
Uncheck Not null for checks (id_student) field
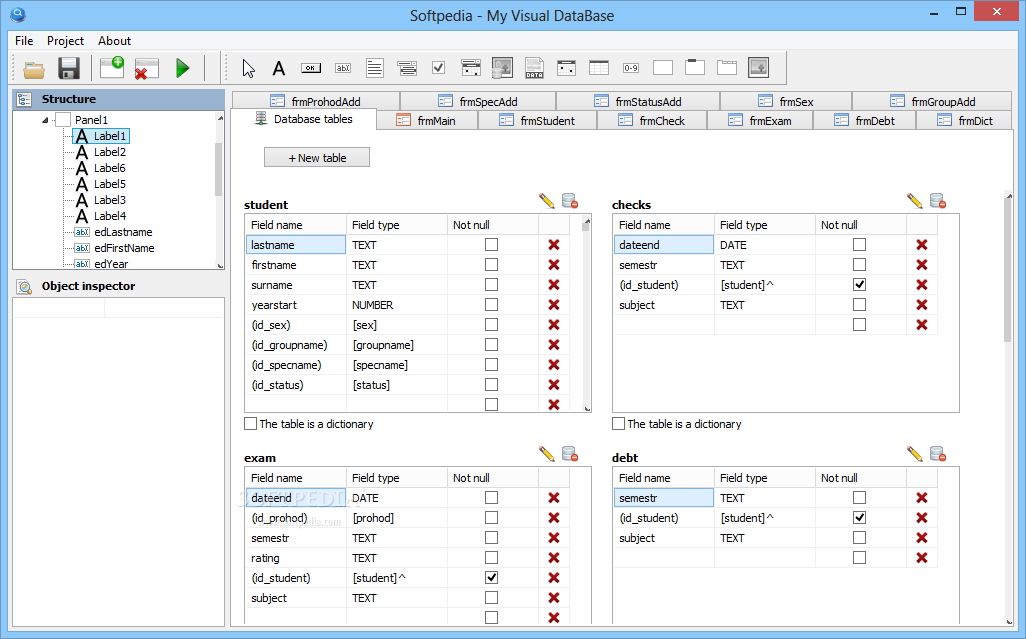pos(859,285)
